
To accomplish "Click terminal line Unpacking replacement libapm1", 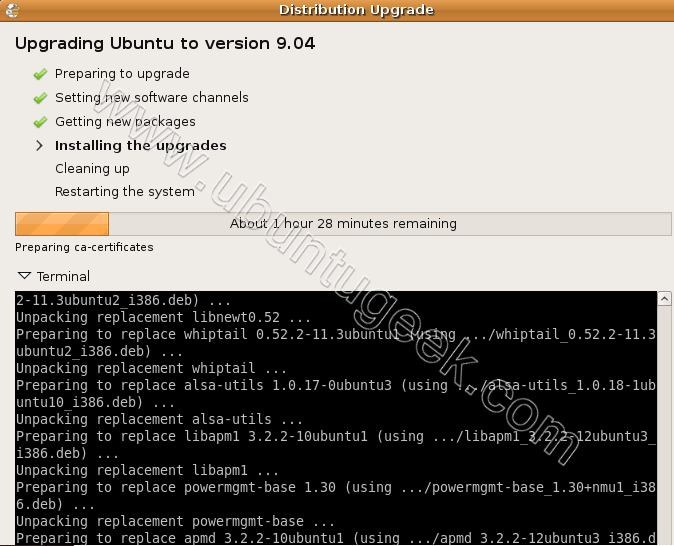I will pos(147,470).
